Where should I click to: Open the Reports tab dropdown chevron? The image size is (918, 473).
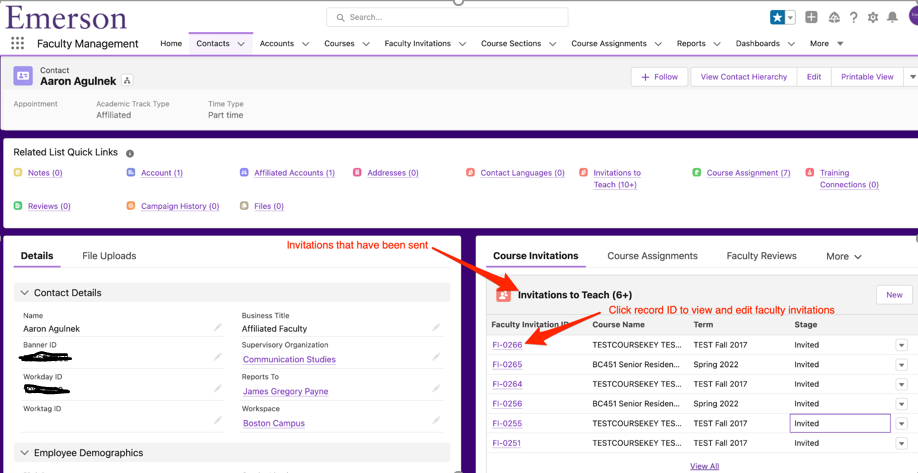[717, 44]
